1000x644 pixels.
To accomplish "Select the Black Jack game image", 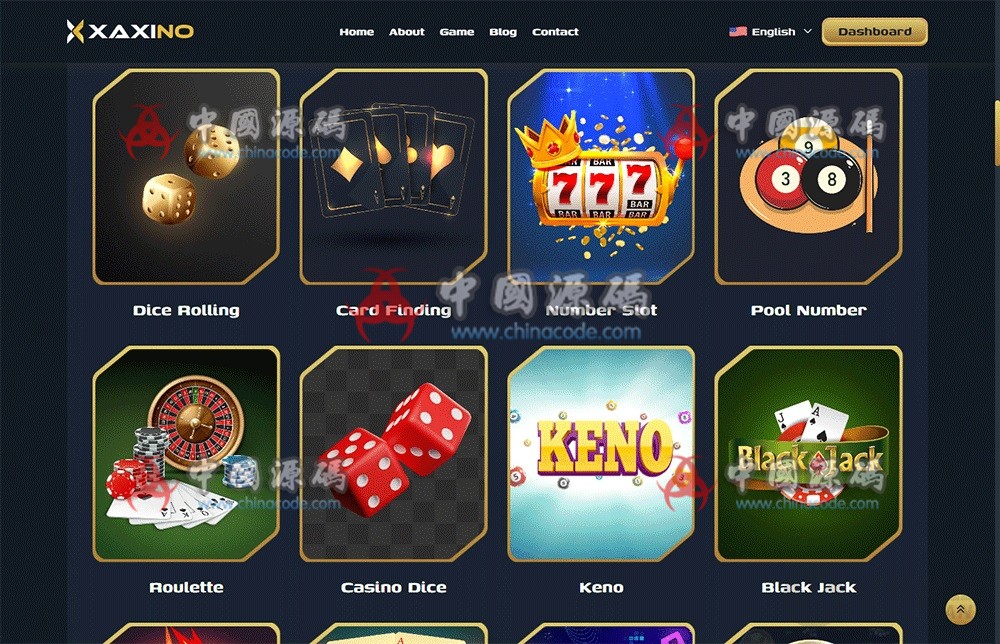I will [809, 454].
